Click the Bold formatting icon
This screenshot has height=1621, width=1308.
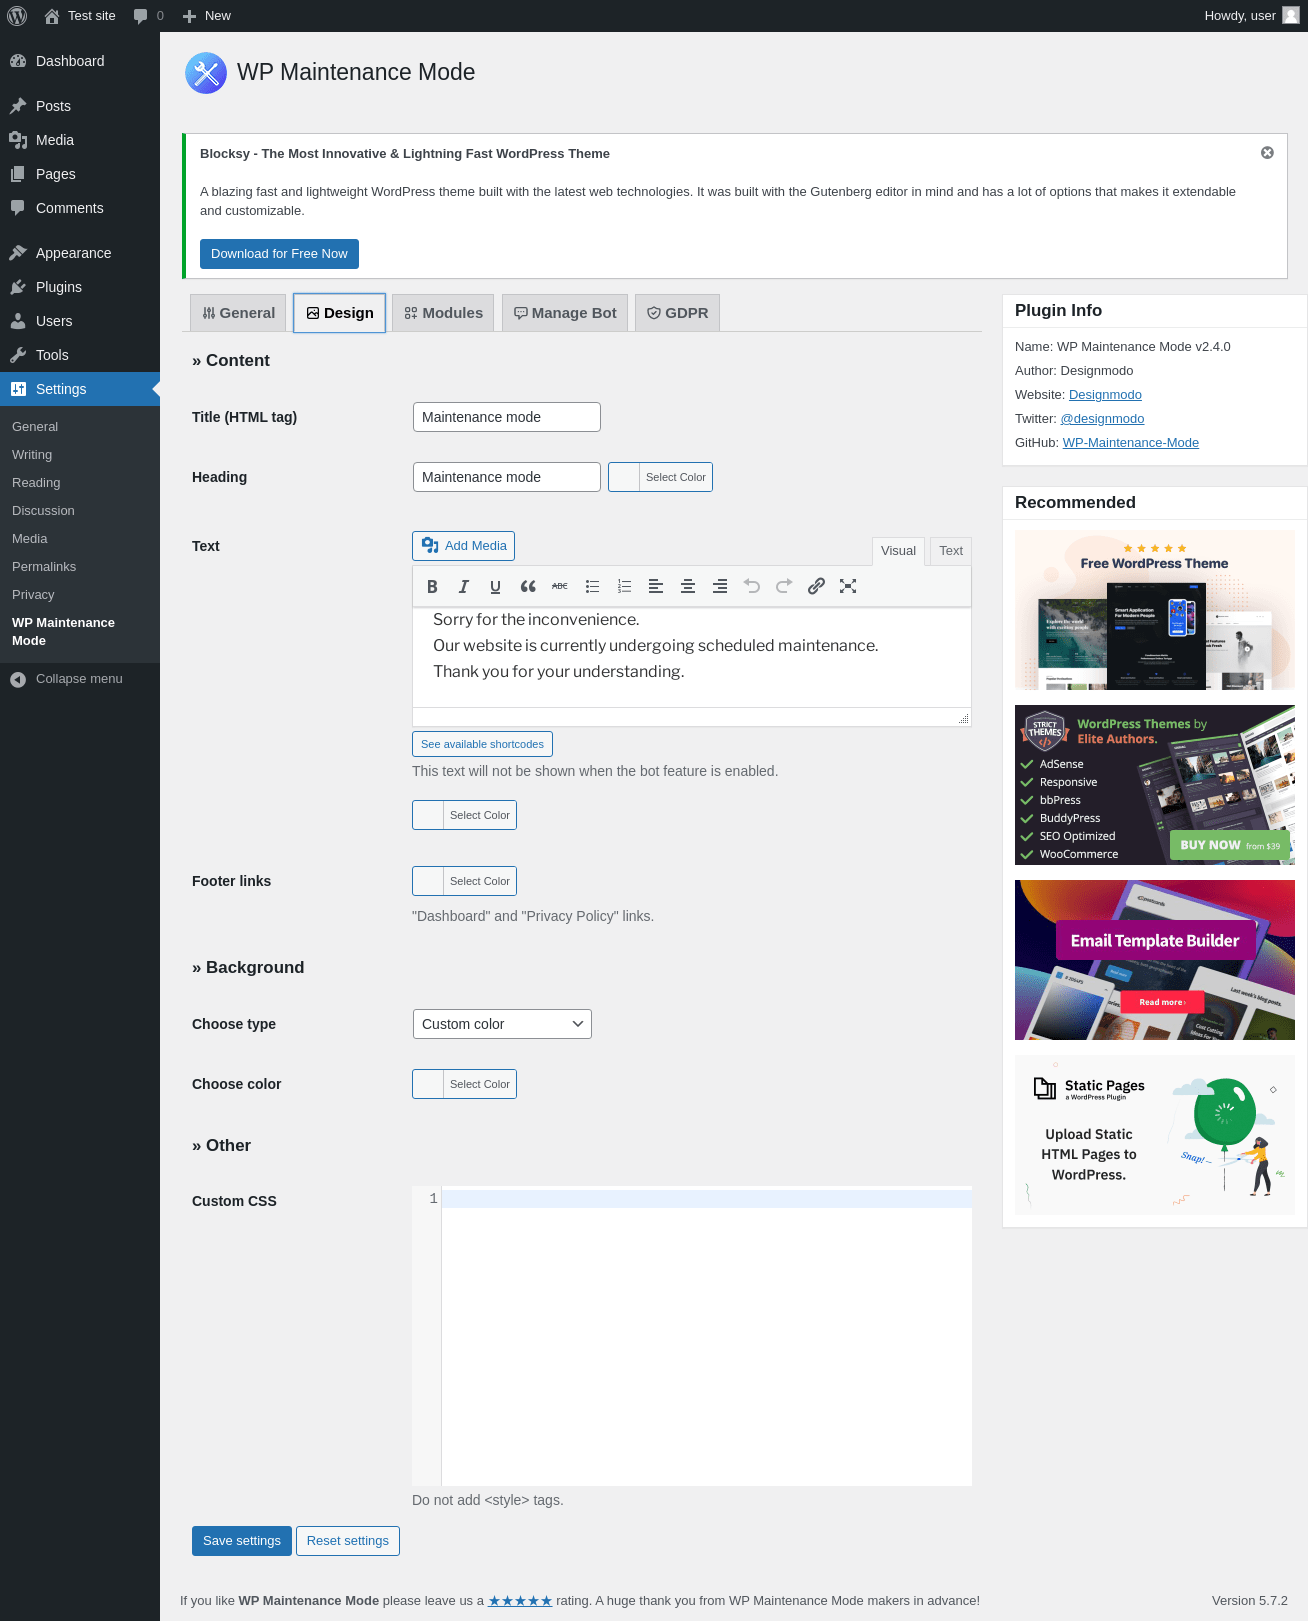click(x=432, y=587)
